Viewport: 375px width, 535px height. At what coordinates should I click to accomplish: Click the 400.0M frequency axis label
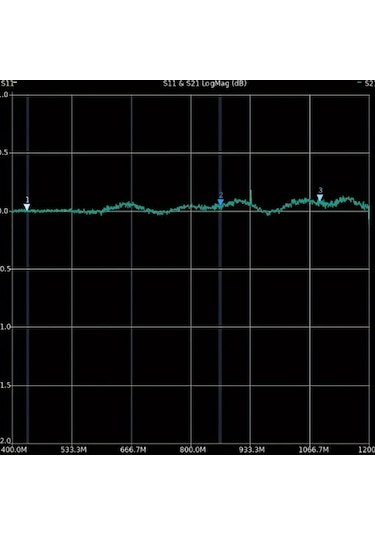14,450
